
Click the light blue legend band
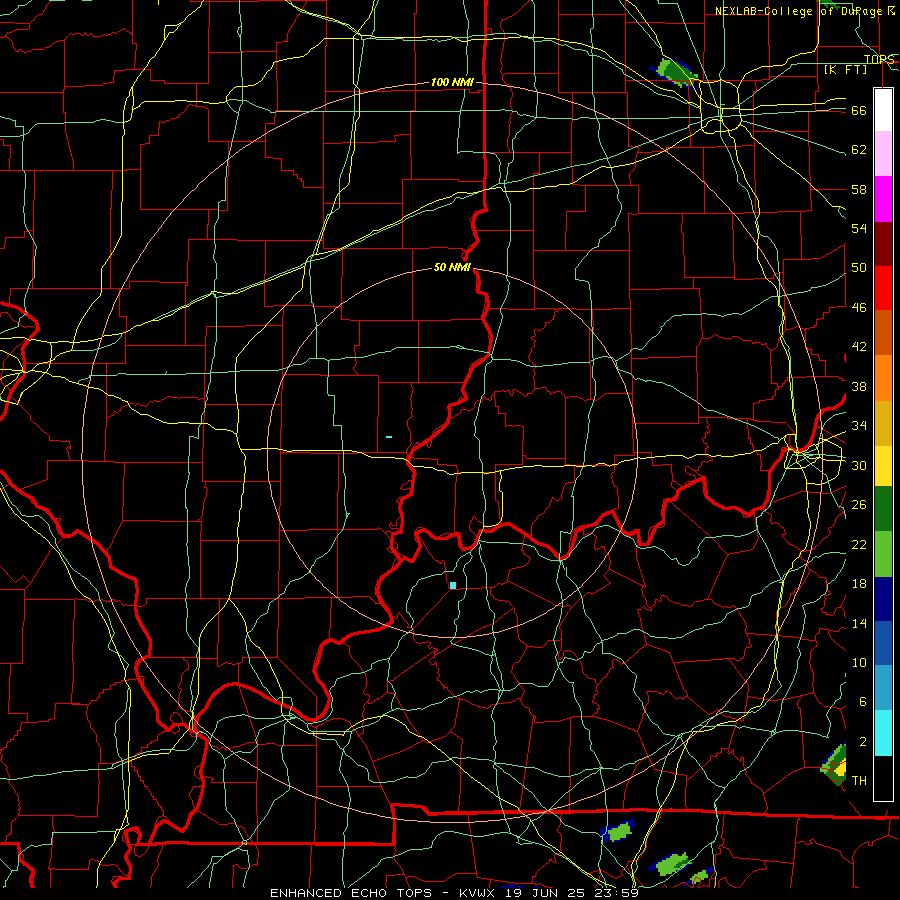click(x=883, y=688)
